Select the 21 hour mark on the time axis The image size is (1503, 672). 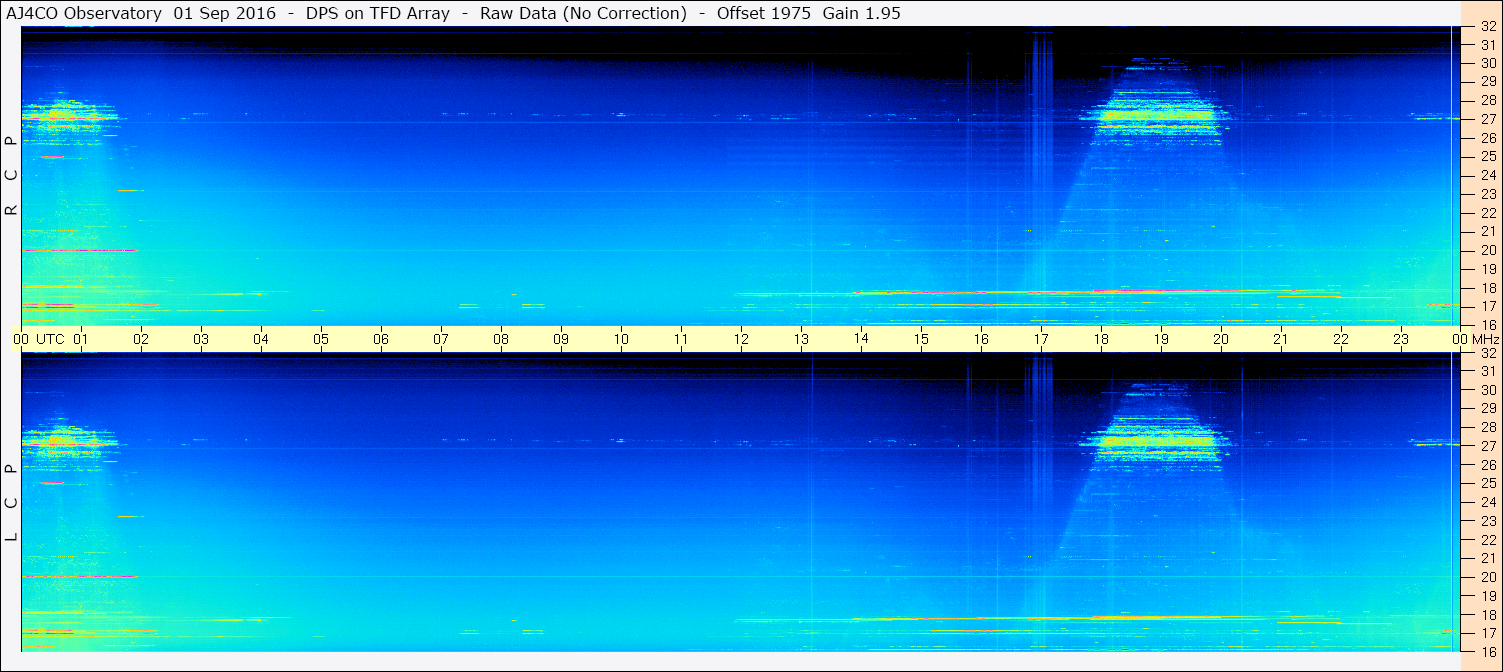[1281, 339]
